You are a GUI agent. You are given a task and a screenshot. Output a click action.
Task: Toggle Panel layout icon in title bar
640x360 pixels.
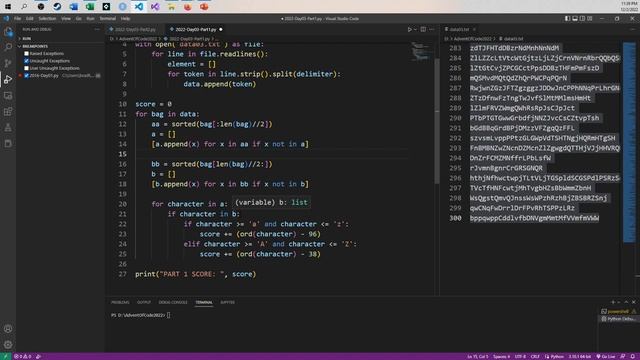pyautogui.click(x=575, y=18)
